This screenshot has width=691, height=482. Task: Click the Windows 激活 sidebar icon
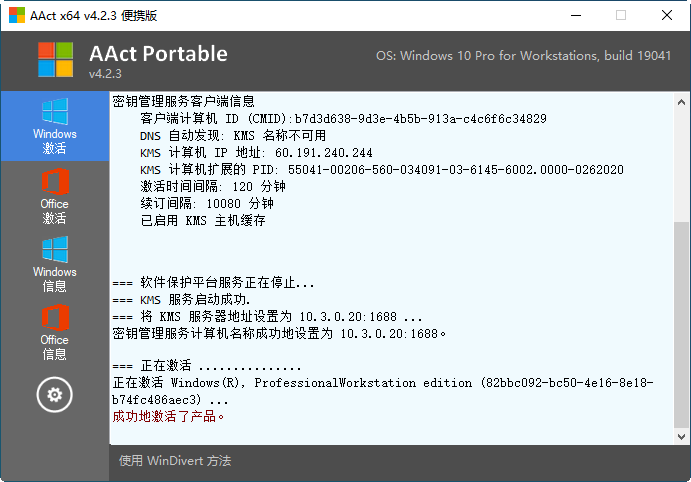pos(54,125)
